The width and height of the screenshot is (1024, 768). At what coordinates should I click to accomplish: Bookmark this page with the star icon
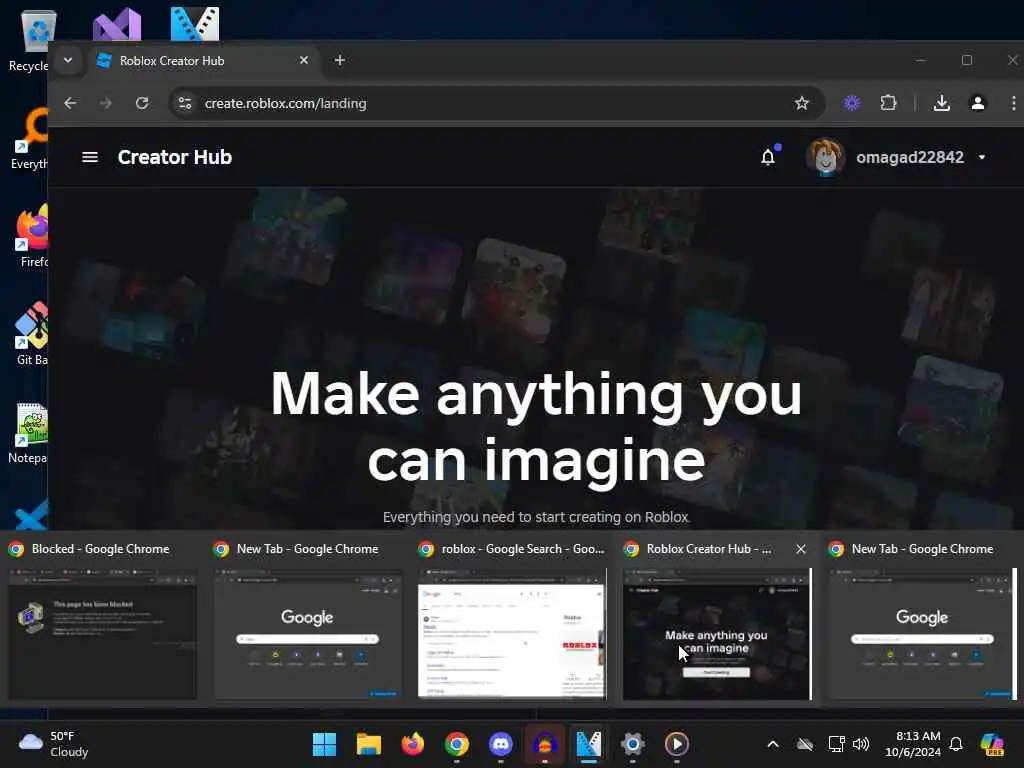point(802,103)
